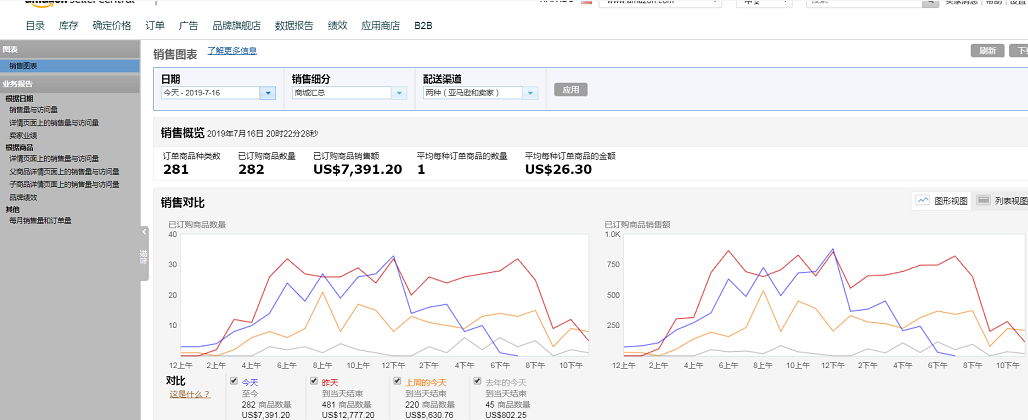1028x420 pixels.
Task: Click the orange 上周的今天 legend label
Action: (x=425, y=382)
